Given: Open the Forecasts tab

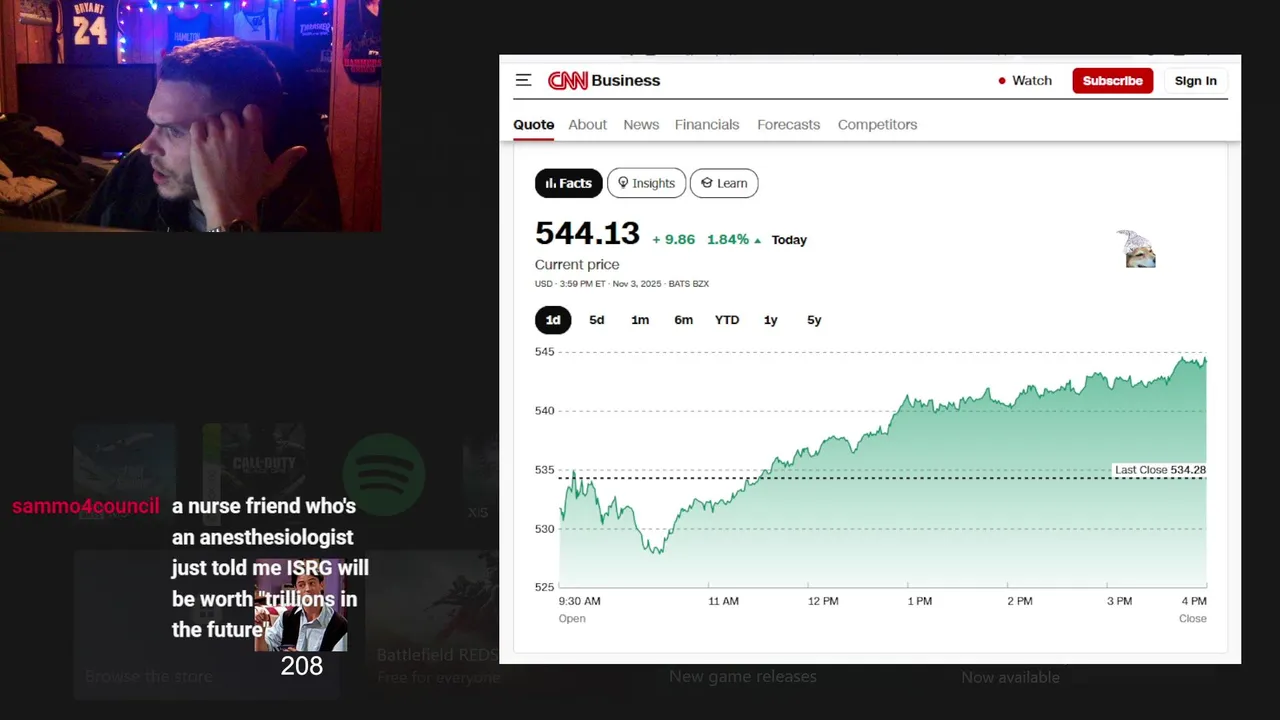Looking at the screenshot, I should click(788, 124).
